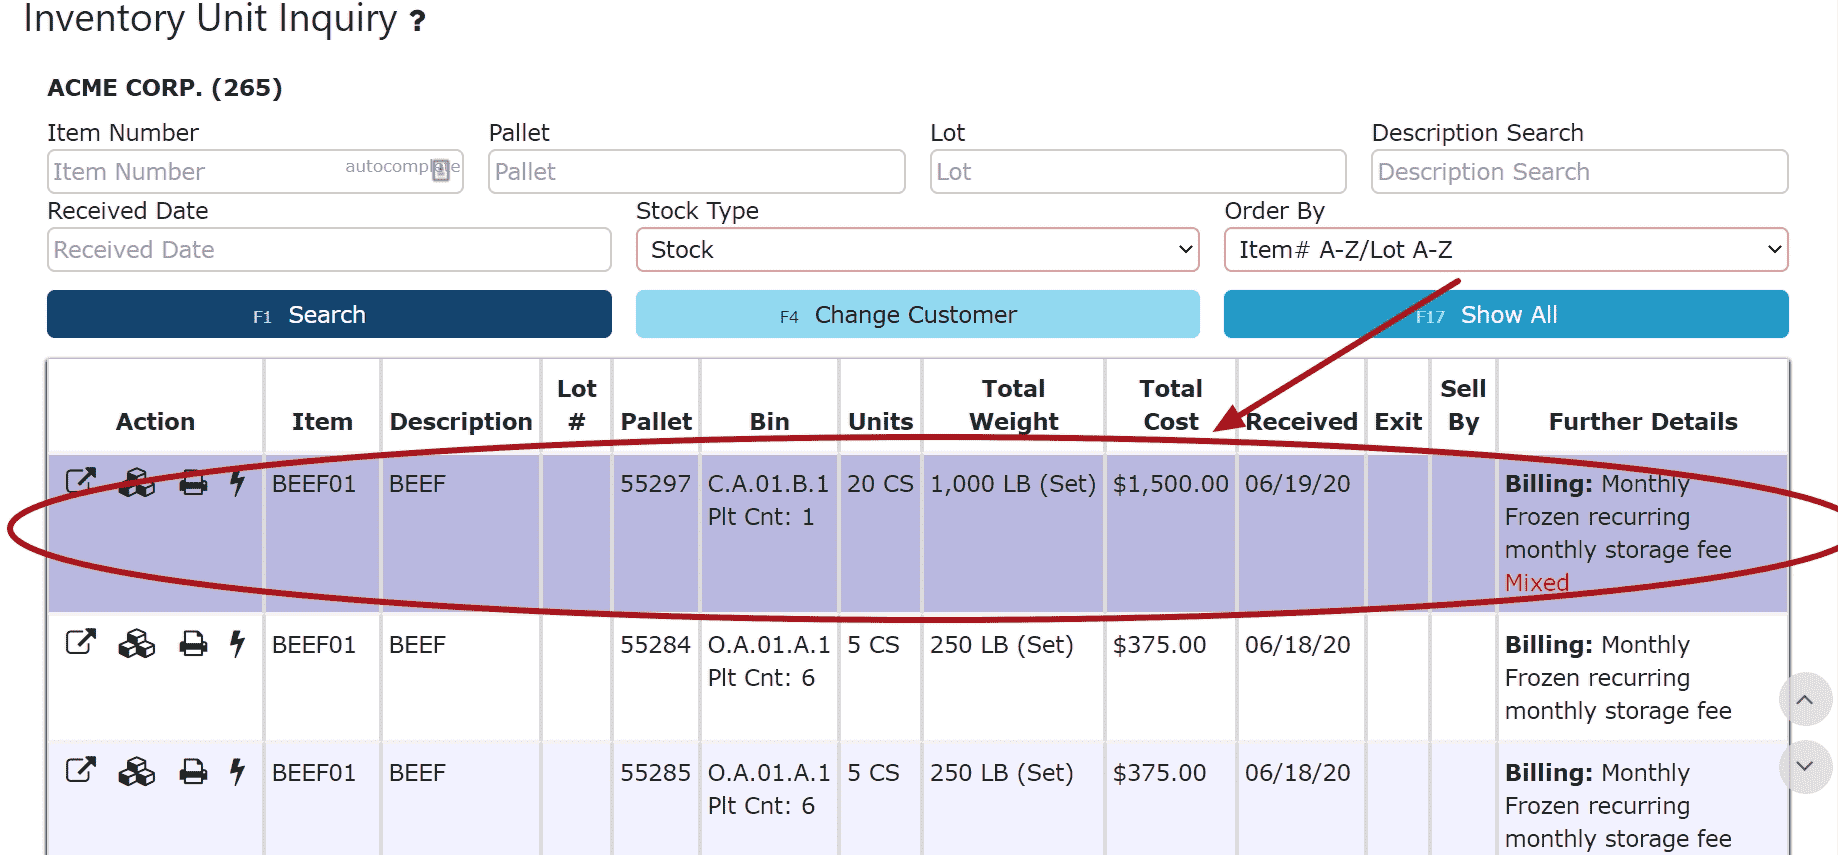Click the Action column header
The image size is (1838, 855).
click(155, 422)
